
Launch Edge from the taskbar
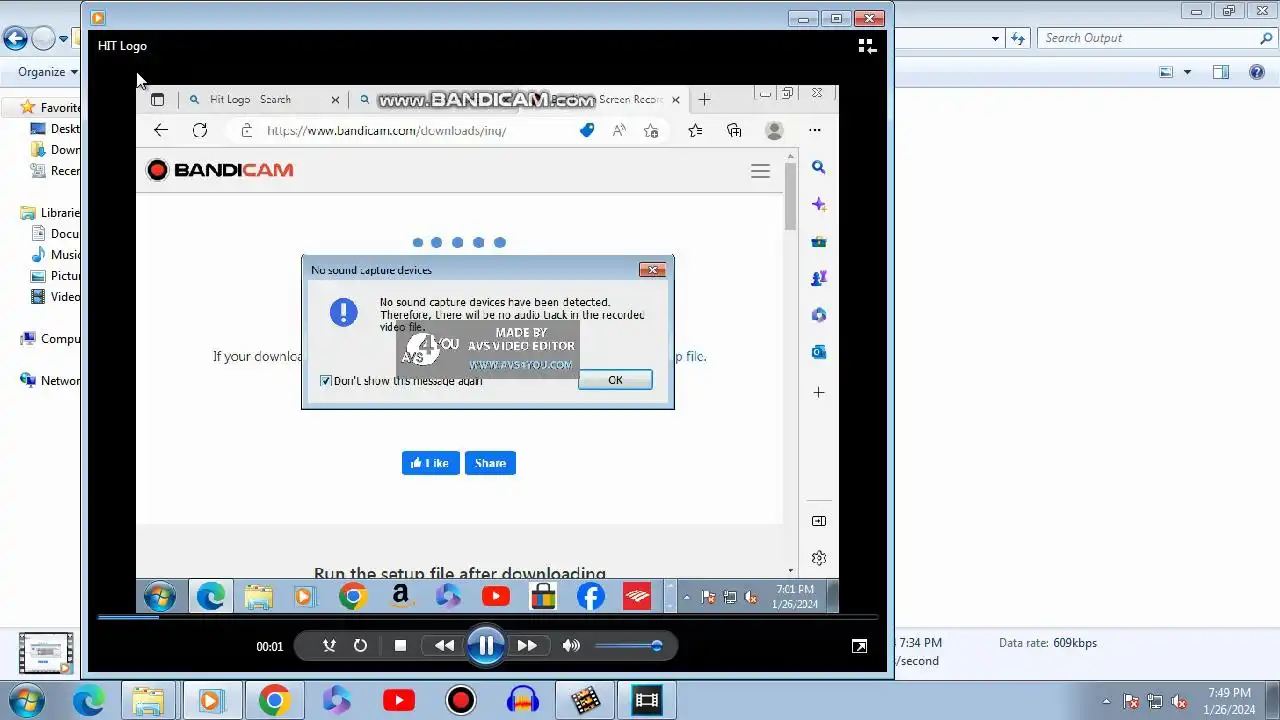88,700
